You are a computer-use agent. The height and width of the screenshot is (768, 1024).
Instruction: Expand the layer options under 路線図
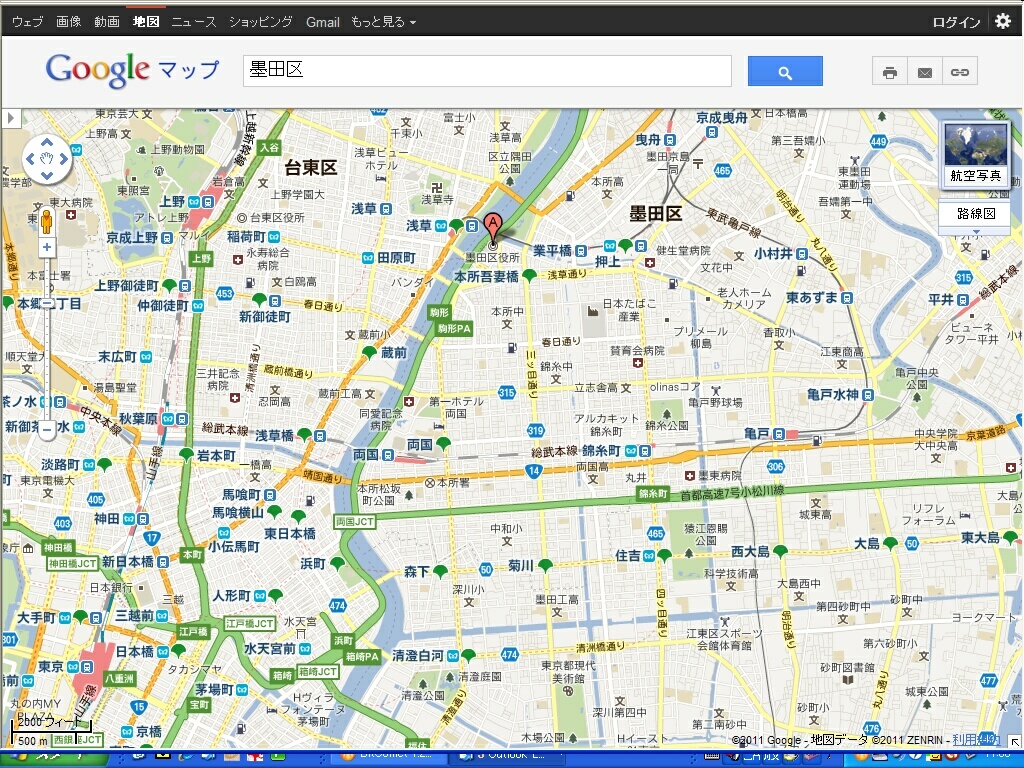[975, 231]
